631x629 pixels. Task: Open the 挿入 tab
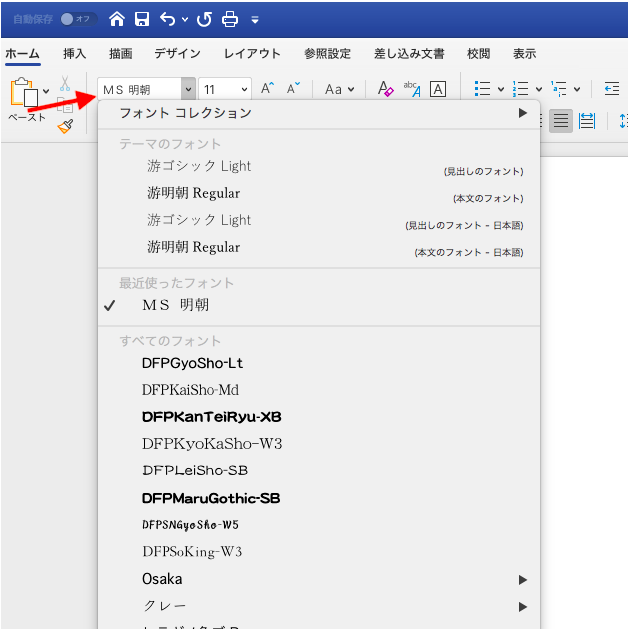click(x=74, y=54)
